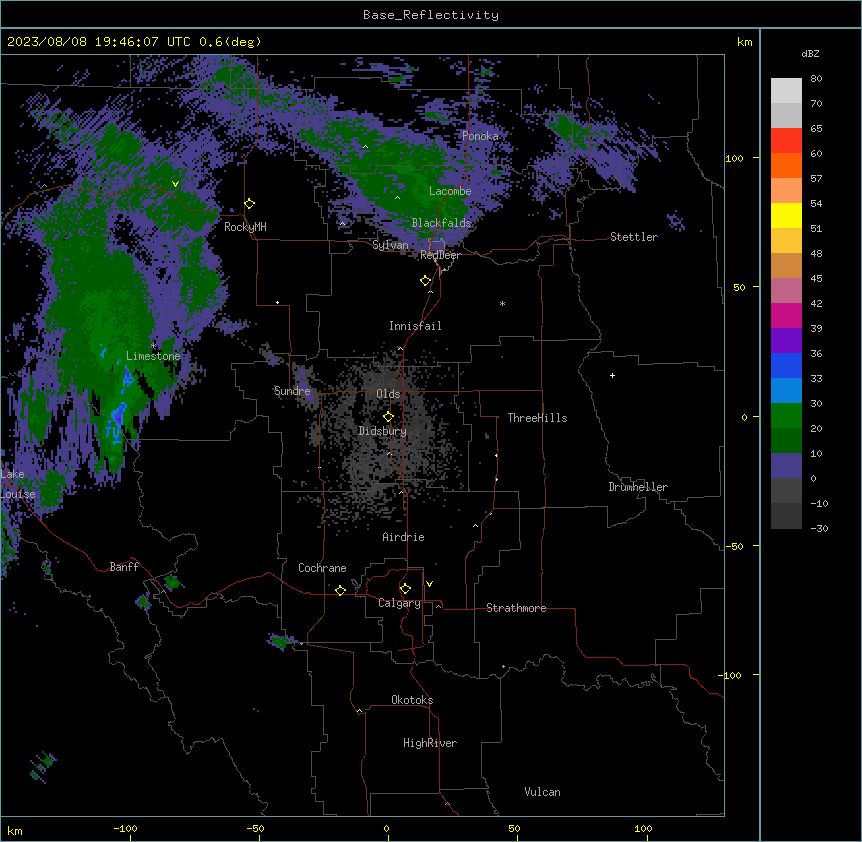
Task: Select the Innisfail label
Action: [415, 326]
